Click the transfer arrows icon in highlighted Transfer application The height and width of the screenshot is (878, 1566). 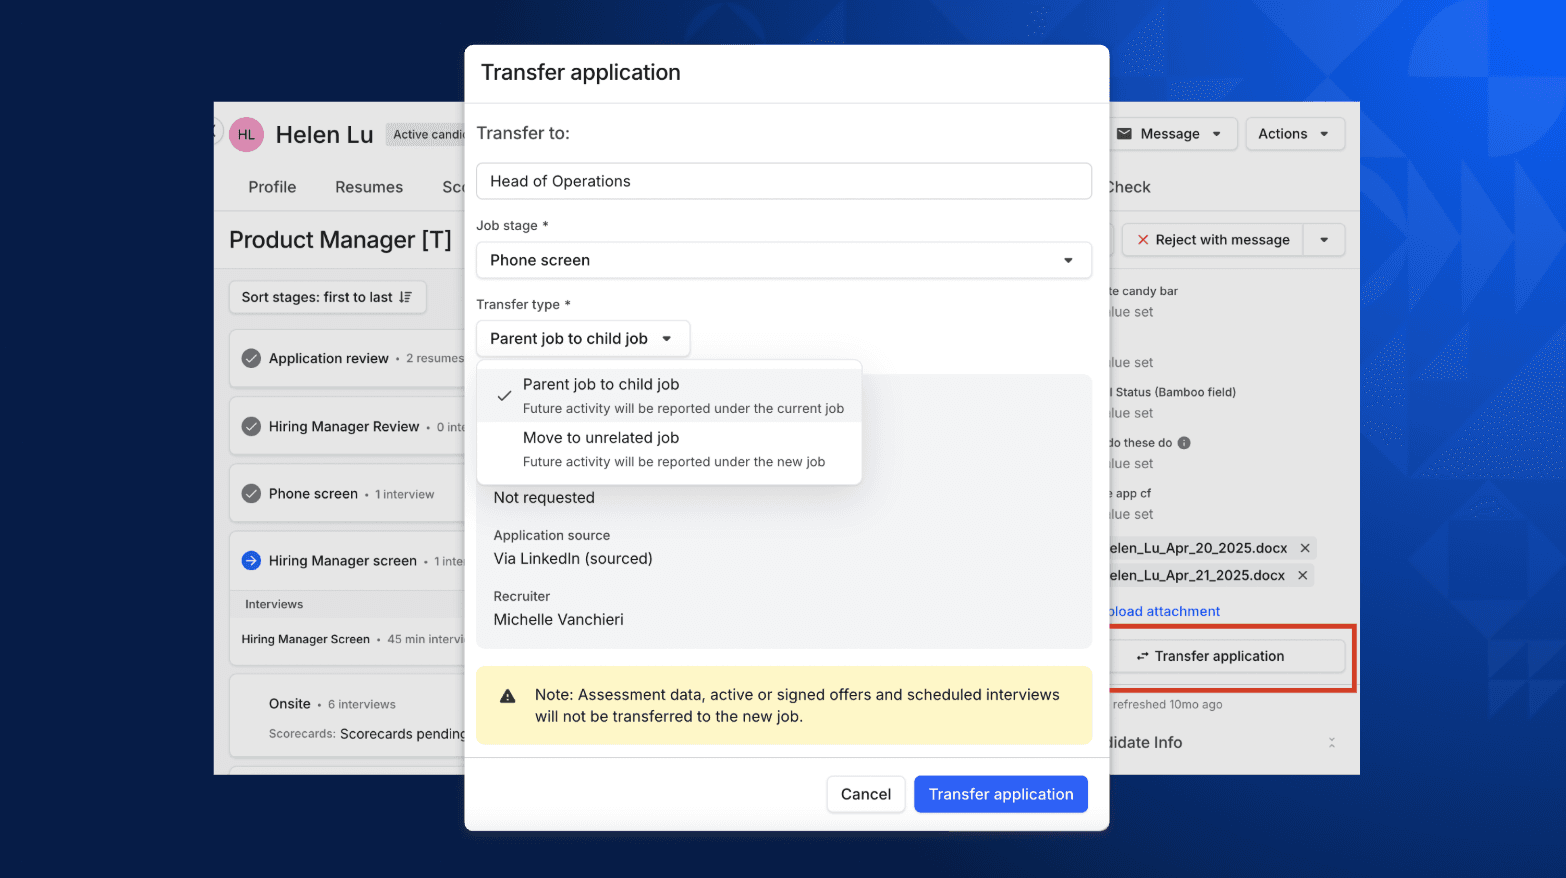coord(1143,656)
